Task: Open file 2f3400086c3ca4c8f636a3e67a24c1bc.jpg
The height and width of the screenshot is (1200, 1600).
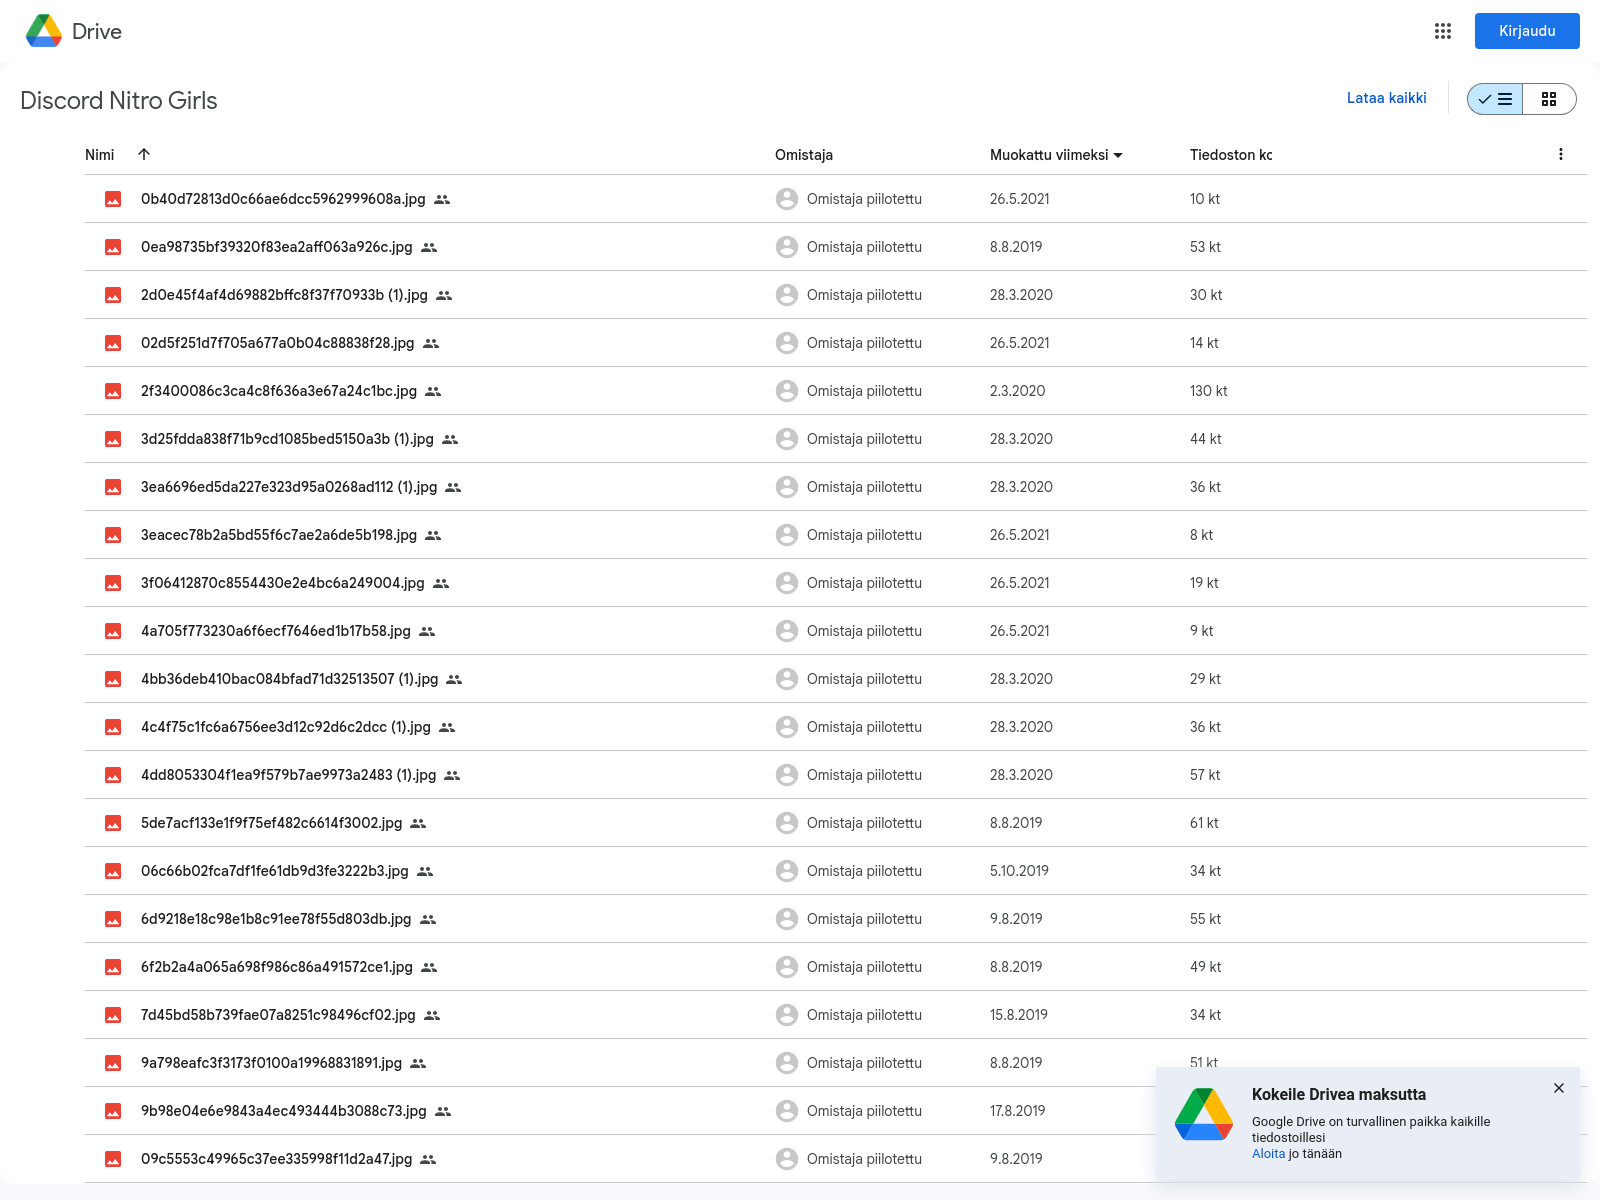Action: pyautogui.click(x=279, y=391)
